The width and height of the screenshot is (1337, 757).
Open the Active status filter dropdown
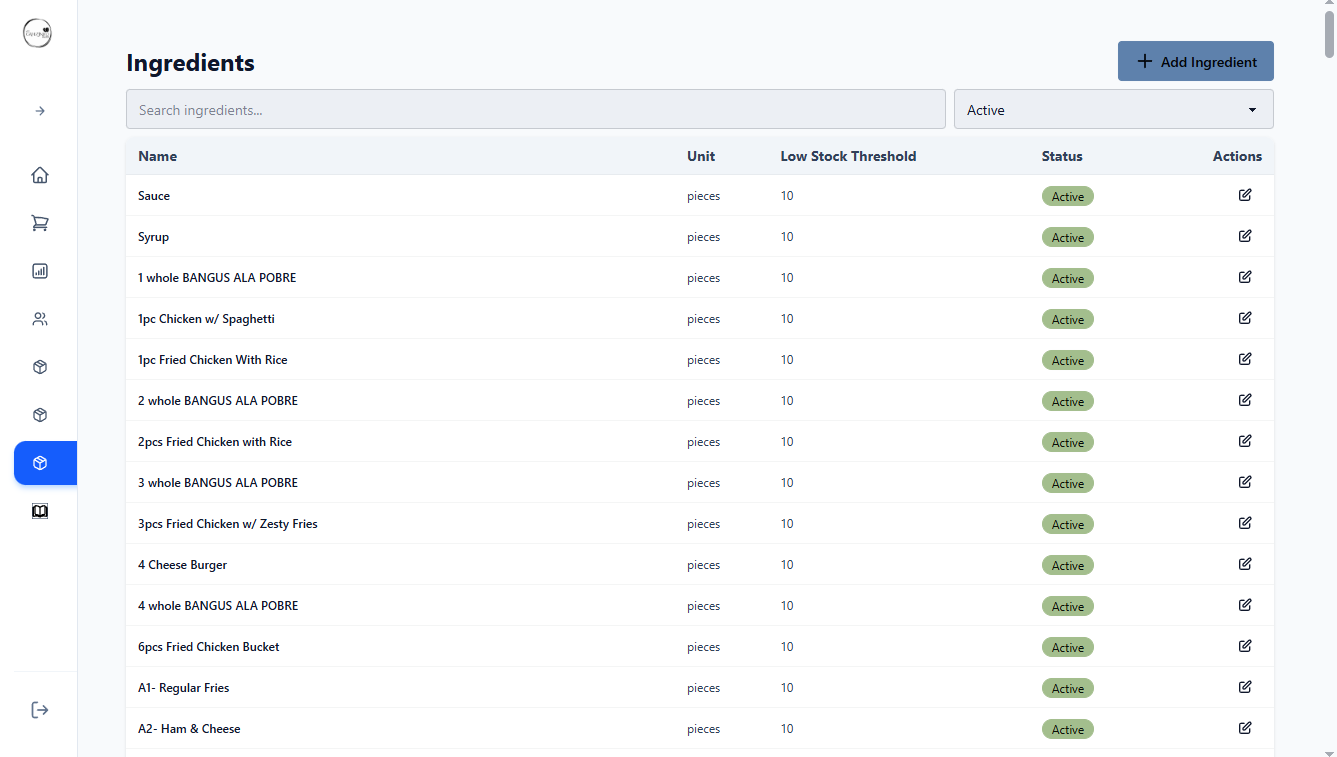(1114, 110)
